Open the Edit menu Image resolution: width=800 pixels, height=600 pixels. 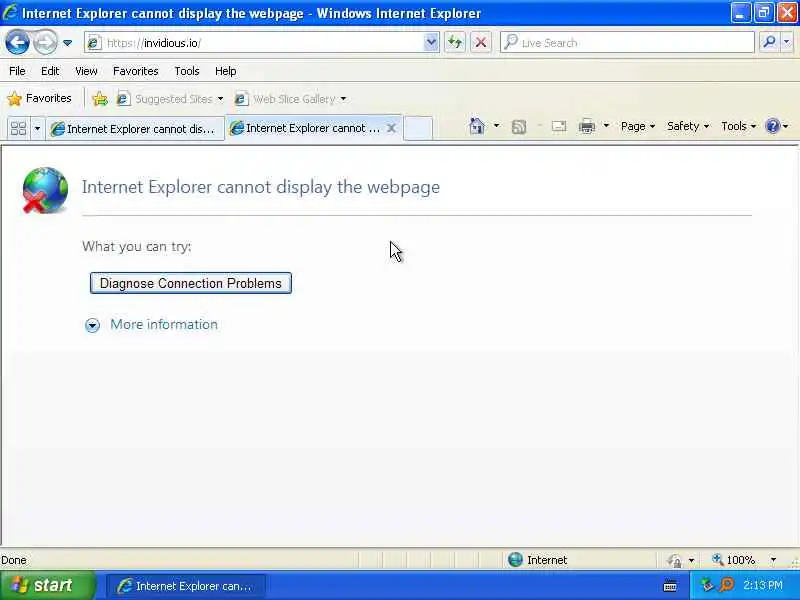click(x=50, y=71)
